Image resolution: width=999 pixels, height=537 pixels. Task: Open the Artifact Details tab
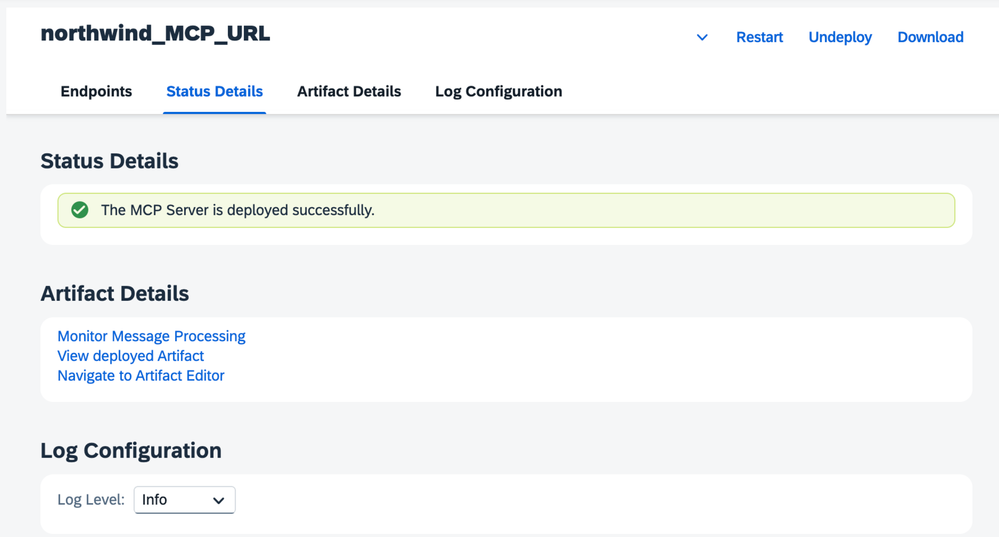coord(349,92)
